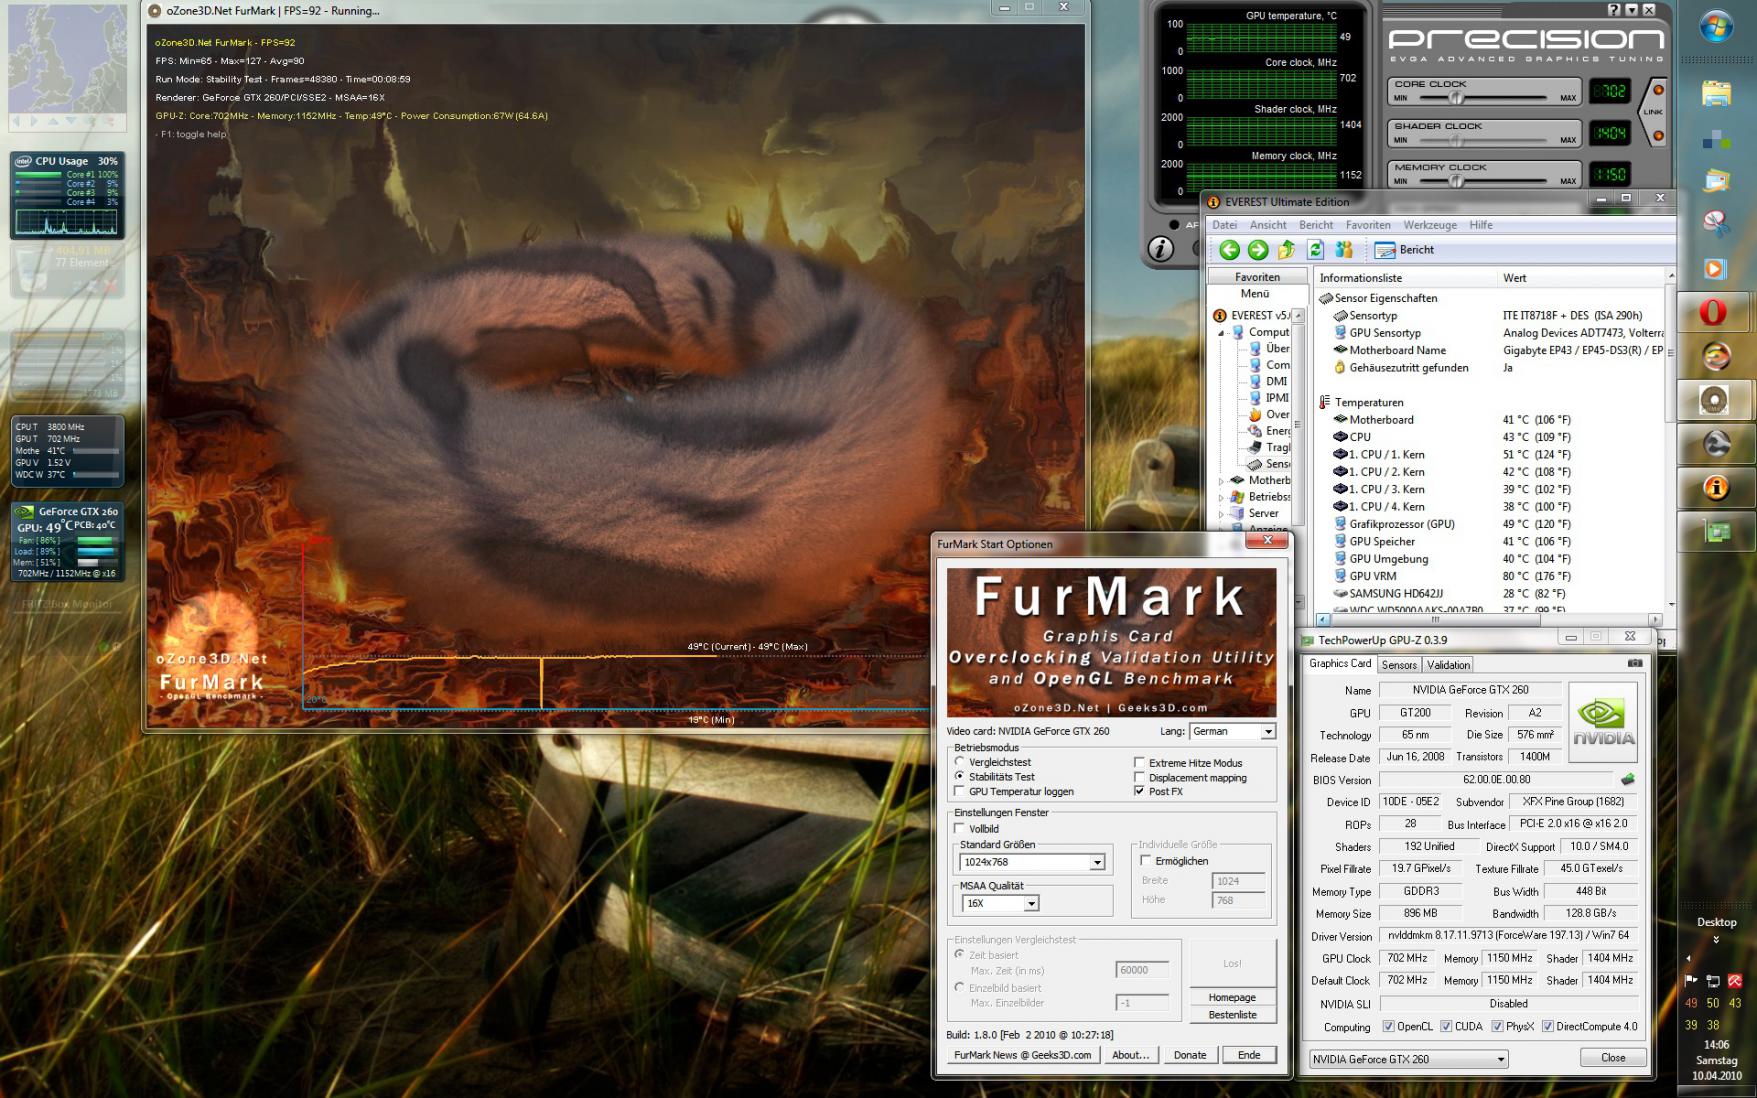Open the Standard Größen 1024x768 dropdown

1032,862
